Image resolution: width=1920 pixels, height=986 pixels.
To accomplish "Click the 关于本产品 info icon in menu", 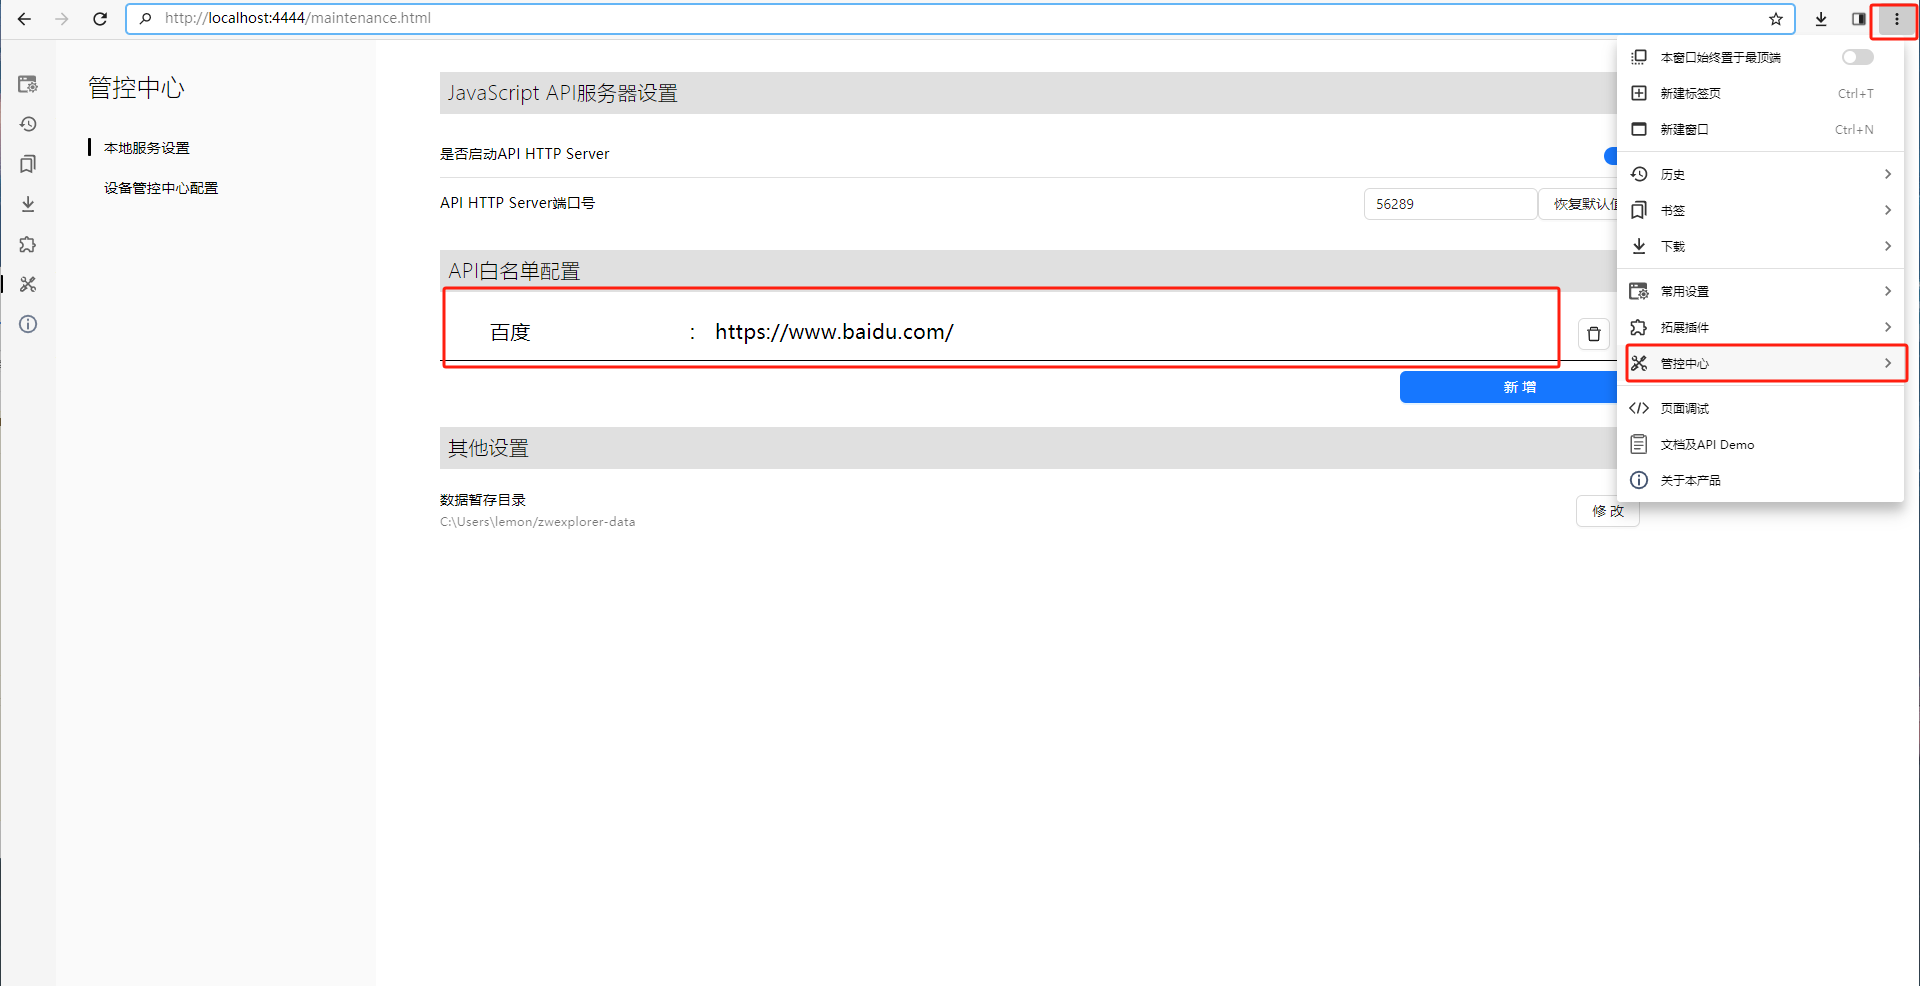I will point(1639,480).
